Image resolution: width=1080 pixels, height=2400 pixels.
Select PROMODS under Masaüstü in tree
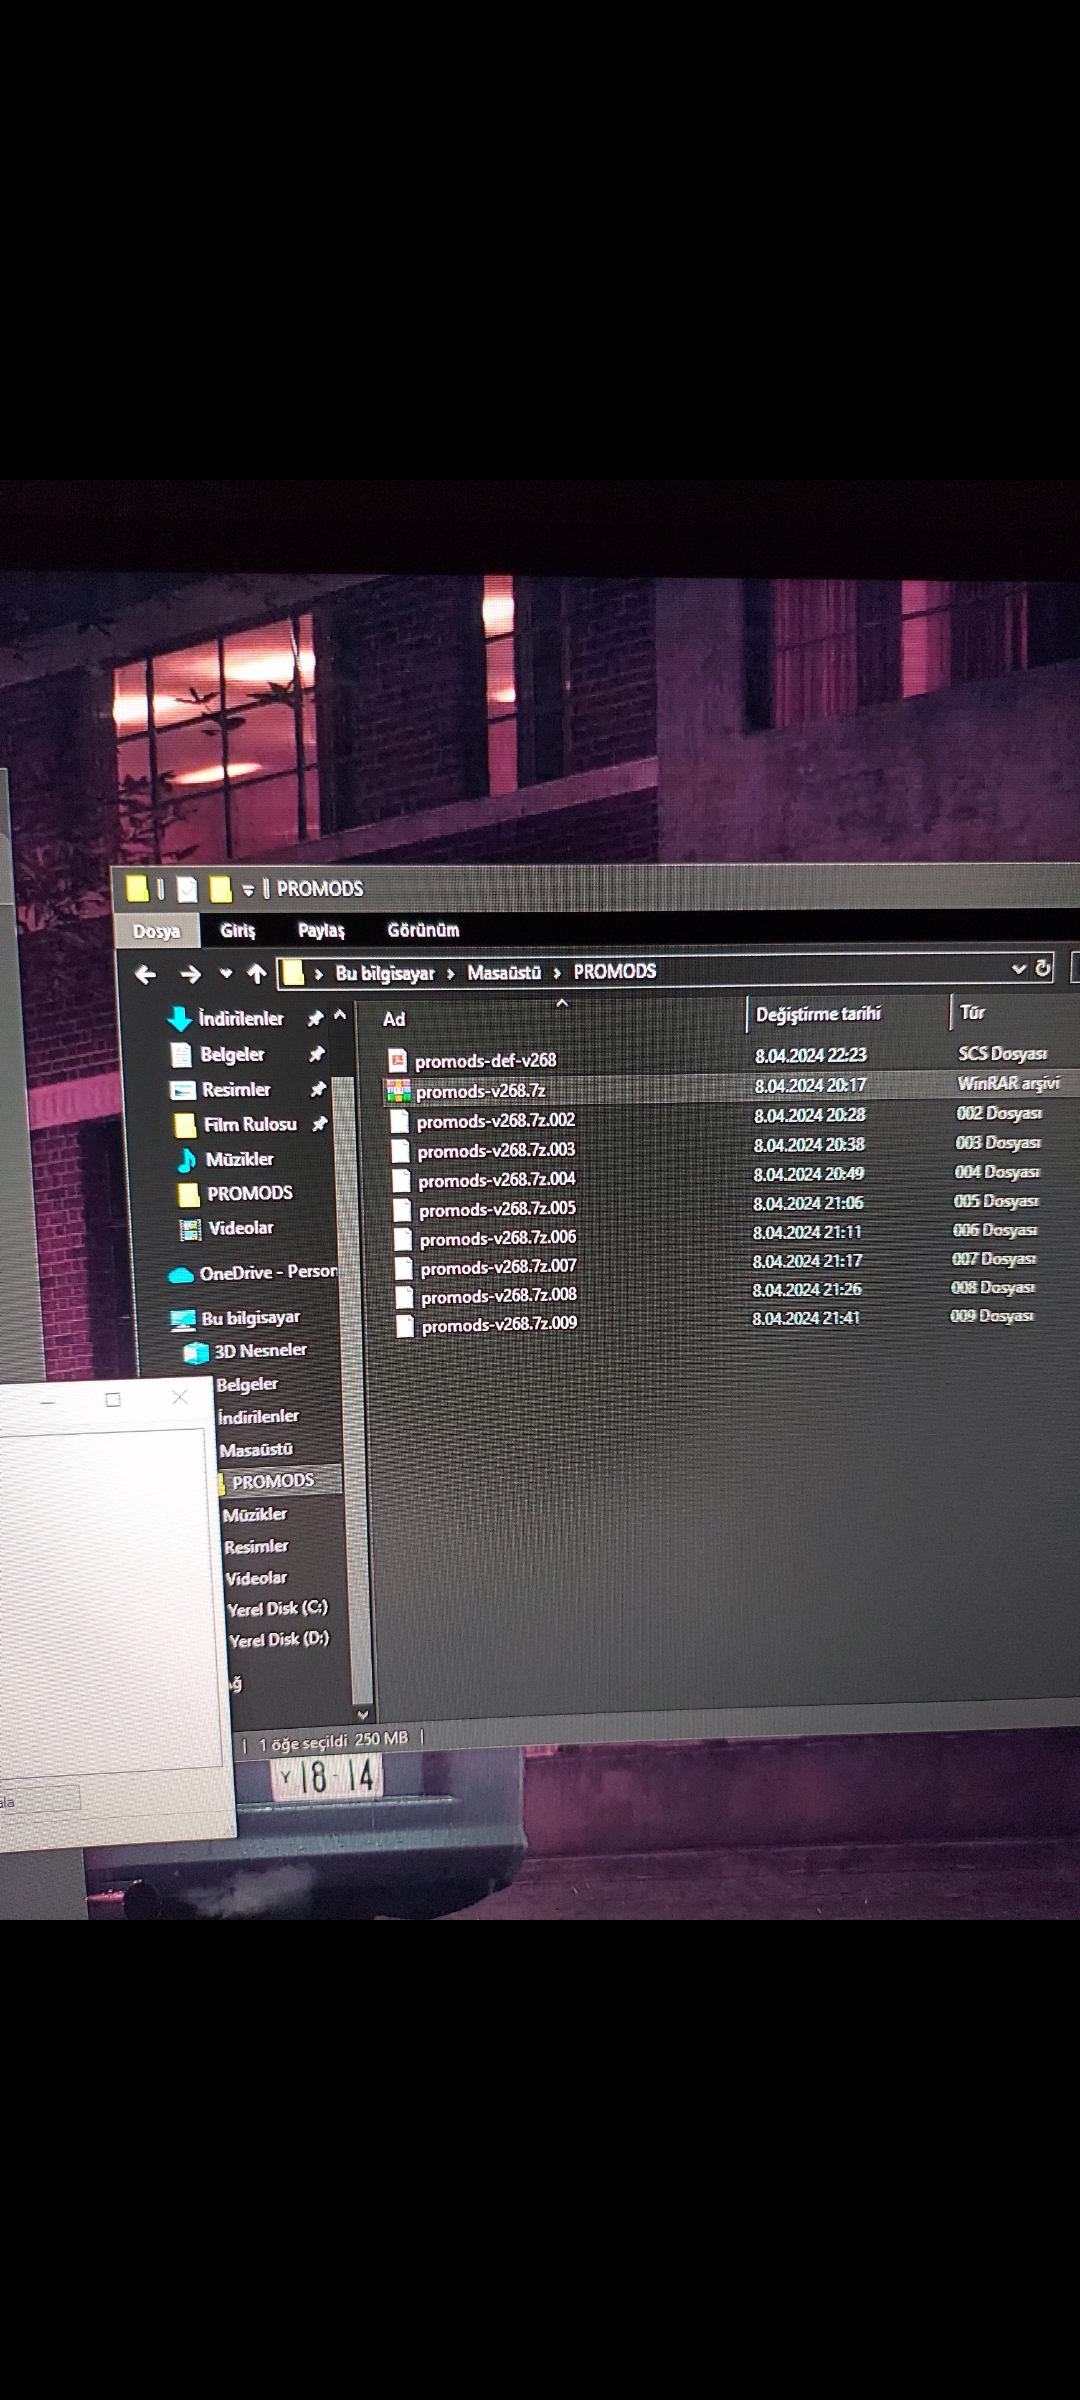point(273,1481)
